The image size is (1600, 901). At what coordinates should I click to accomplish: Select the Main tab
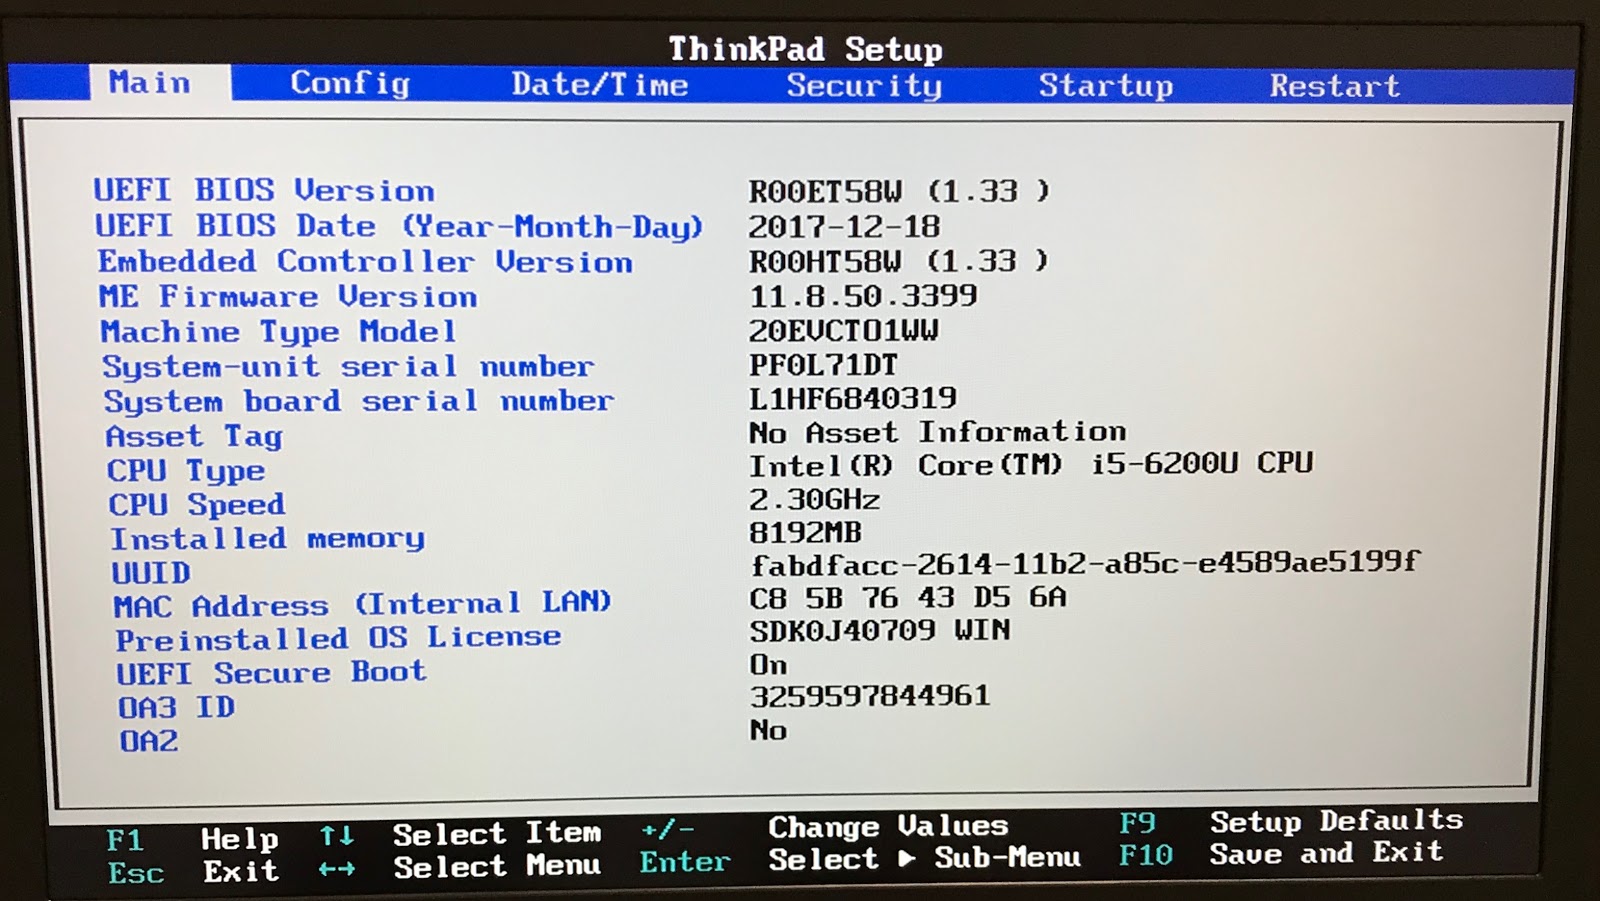point(150,82)
